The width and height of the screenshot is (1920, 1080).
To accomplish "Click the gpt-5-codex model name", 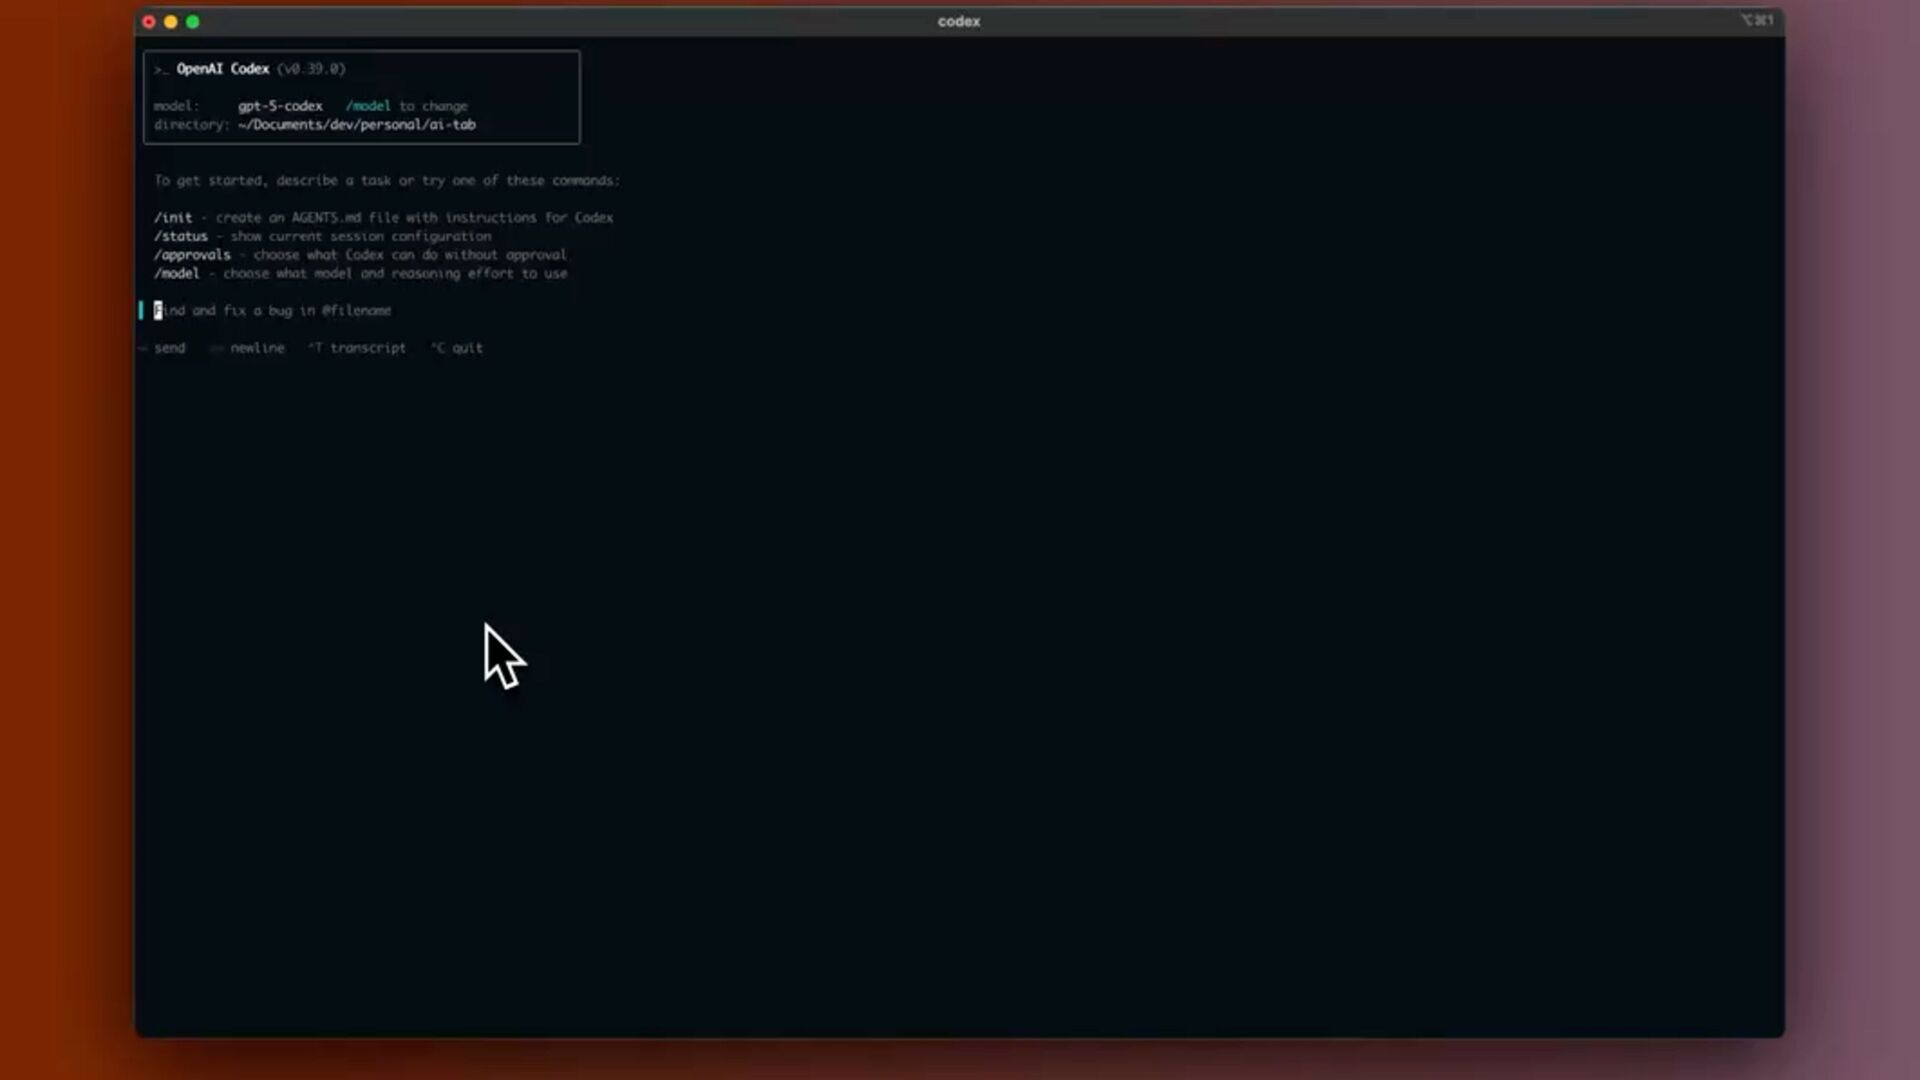I will pos(280,106).
